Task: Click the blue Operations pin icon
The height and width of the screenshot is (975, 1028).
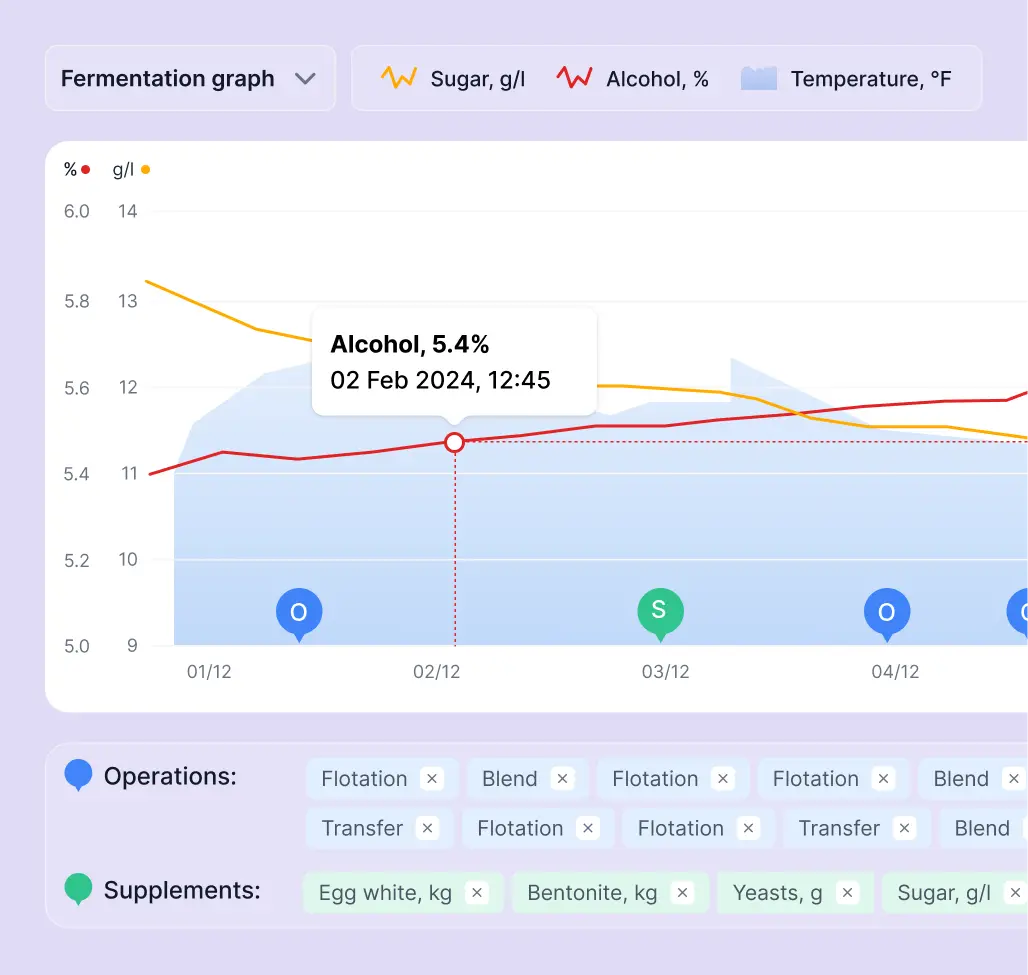Action: point(78,774)
